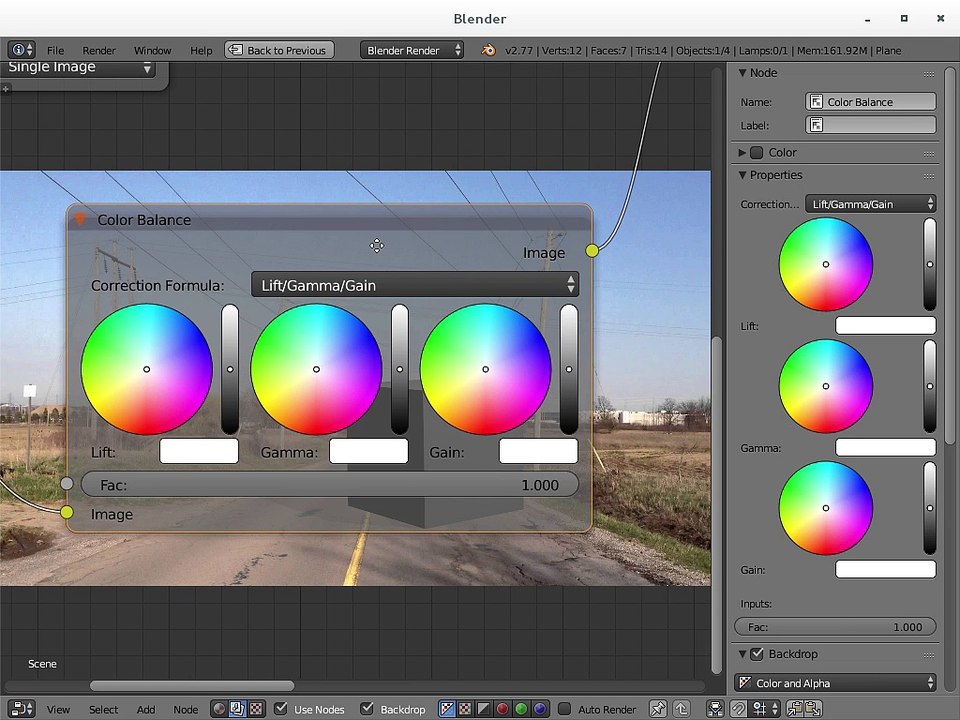
Task: Click Gamma white swatch in node
Action: pyautogui.click(x=369, y=451)
